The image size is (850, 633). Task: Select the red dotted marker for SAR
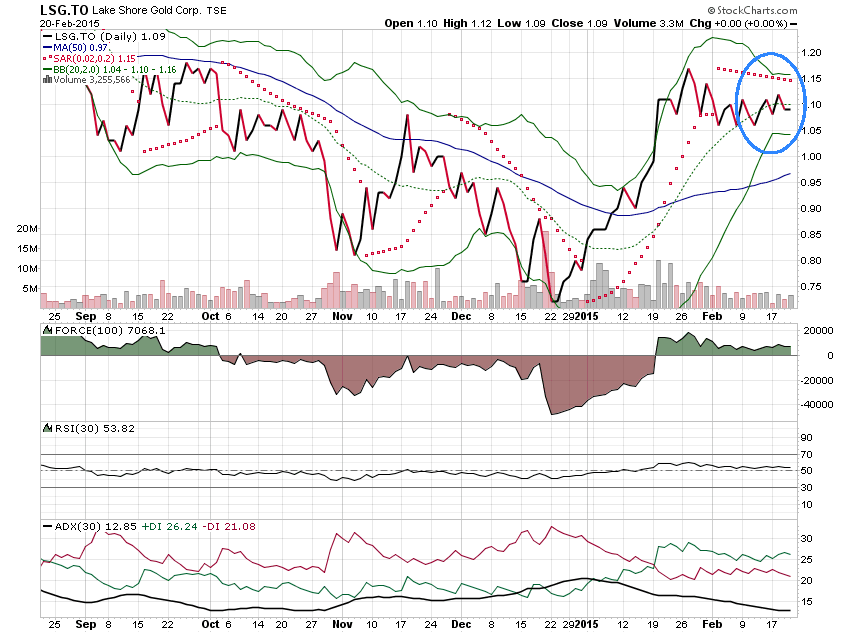[47, 59]
